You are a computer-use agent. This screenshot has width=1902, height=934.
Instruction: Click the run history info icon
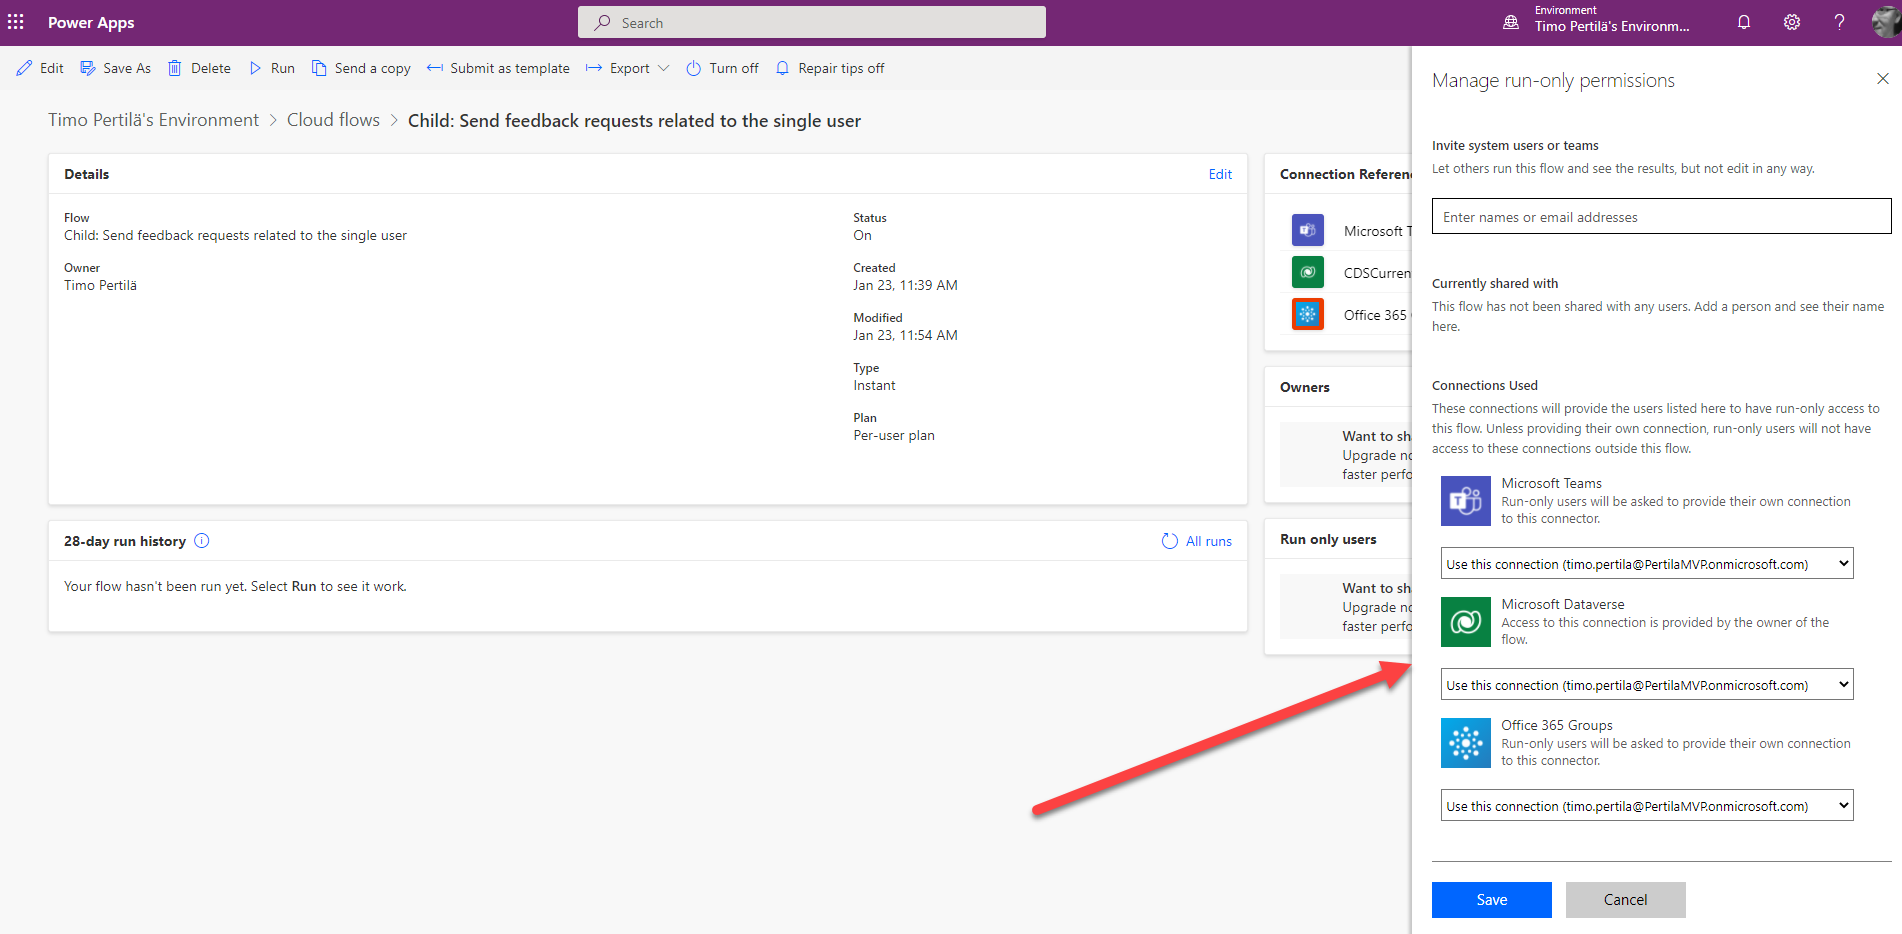(x=202, y=541)
